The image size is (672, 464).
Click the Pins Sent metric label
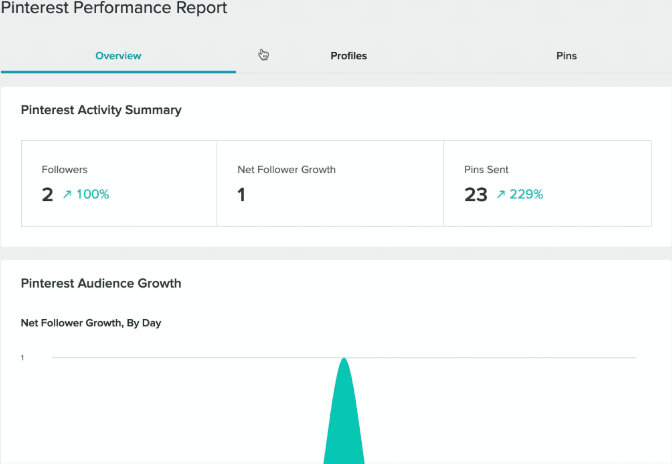(x=487, y=170)
